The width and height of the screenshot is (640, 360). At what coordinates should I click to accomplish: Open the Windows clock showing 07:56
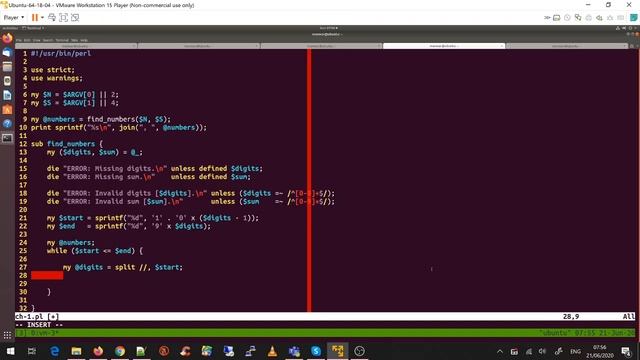pos(600,351)
